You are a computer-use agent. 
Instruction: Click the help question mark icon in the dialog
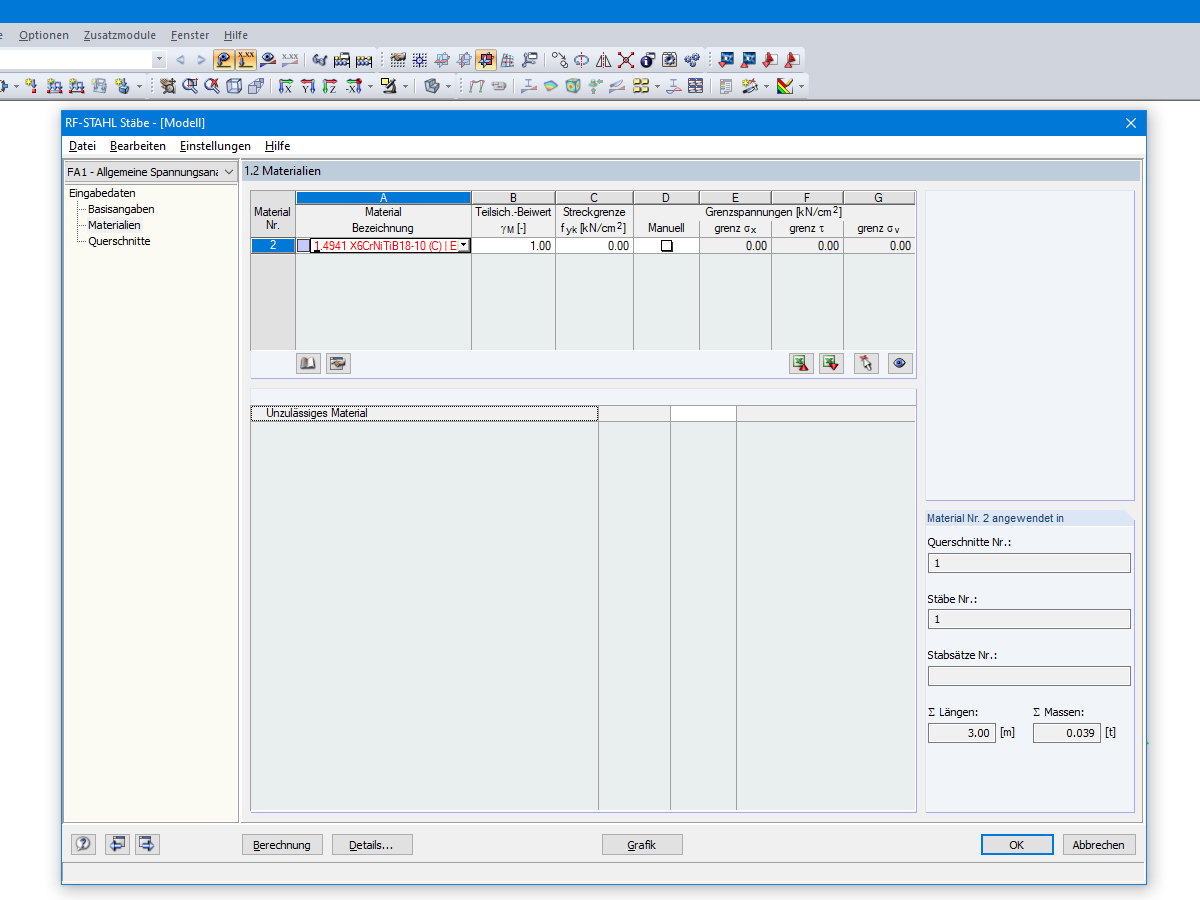pos(83,844)
